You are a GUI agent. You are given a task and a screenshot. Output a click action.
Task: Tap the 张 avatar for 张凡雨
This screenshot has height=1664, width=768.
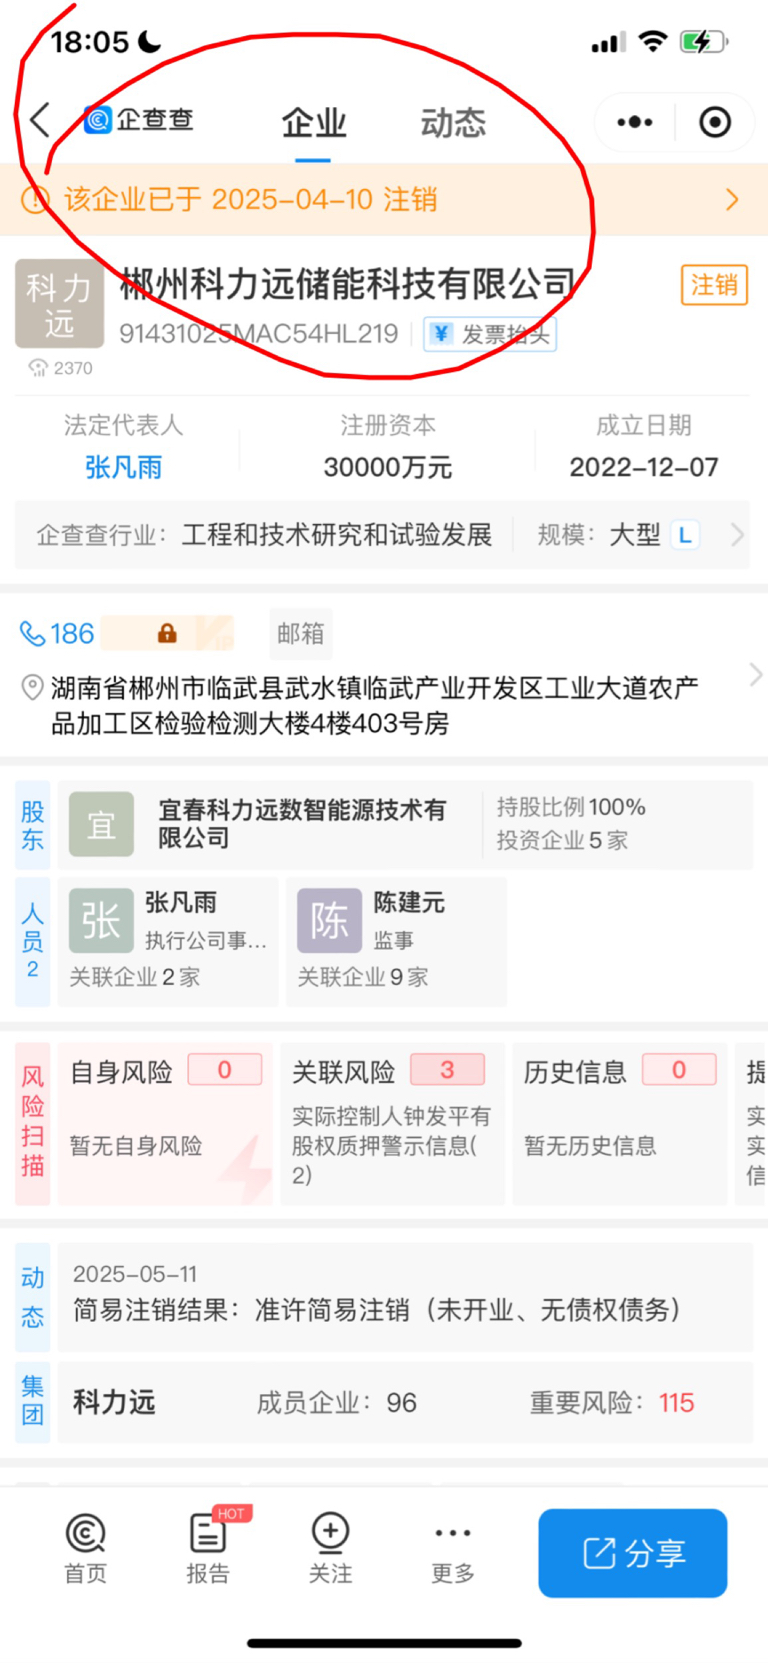coord(101,920)
